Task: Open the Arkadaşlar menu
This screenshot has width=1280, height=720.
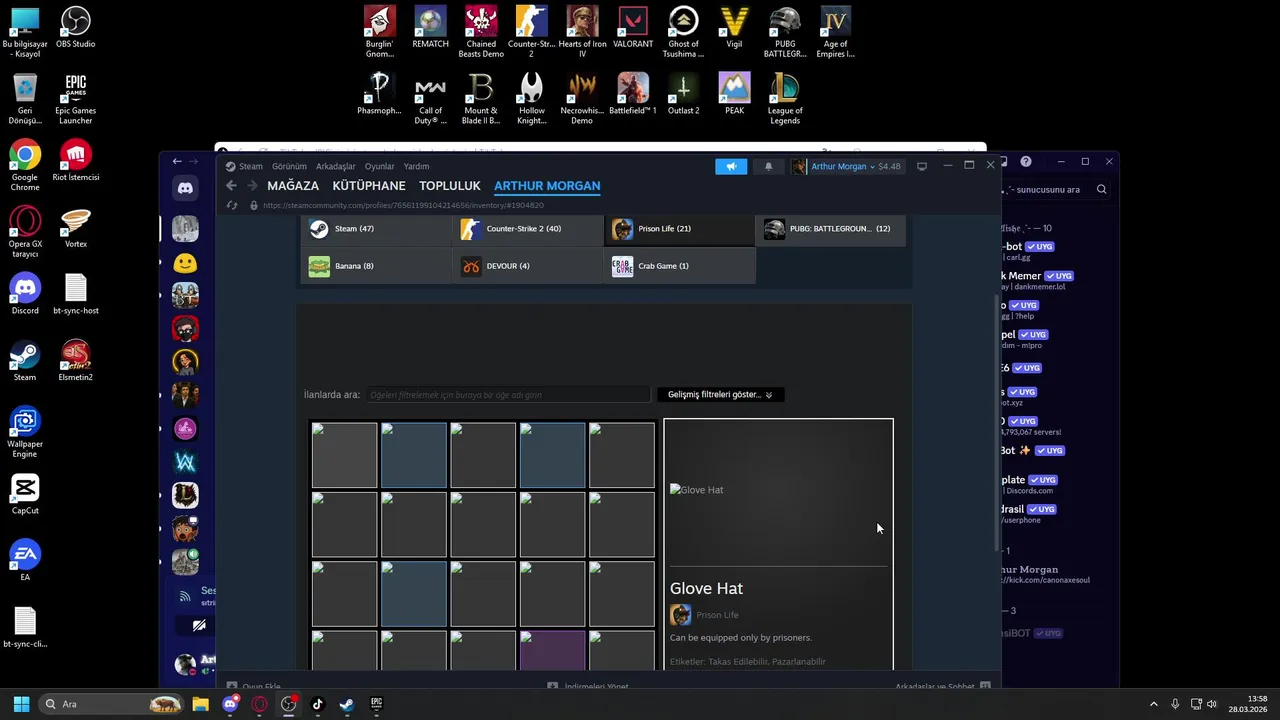Action: point(336,166)
